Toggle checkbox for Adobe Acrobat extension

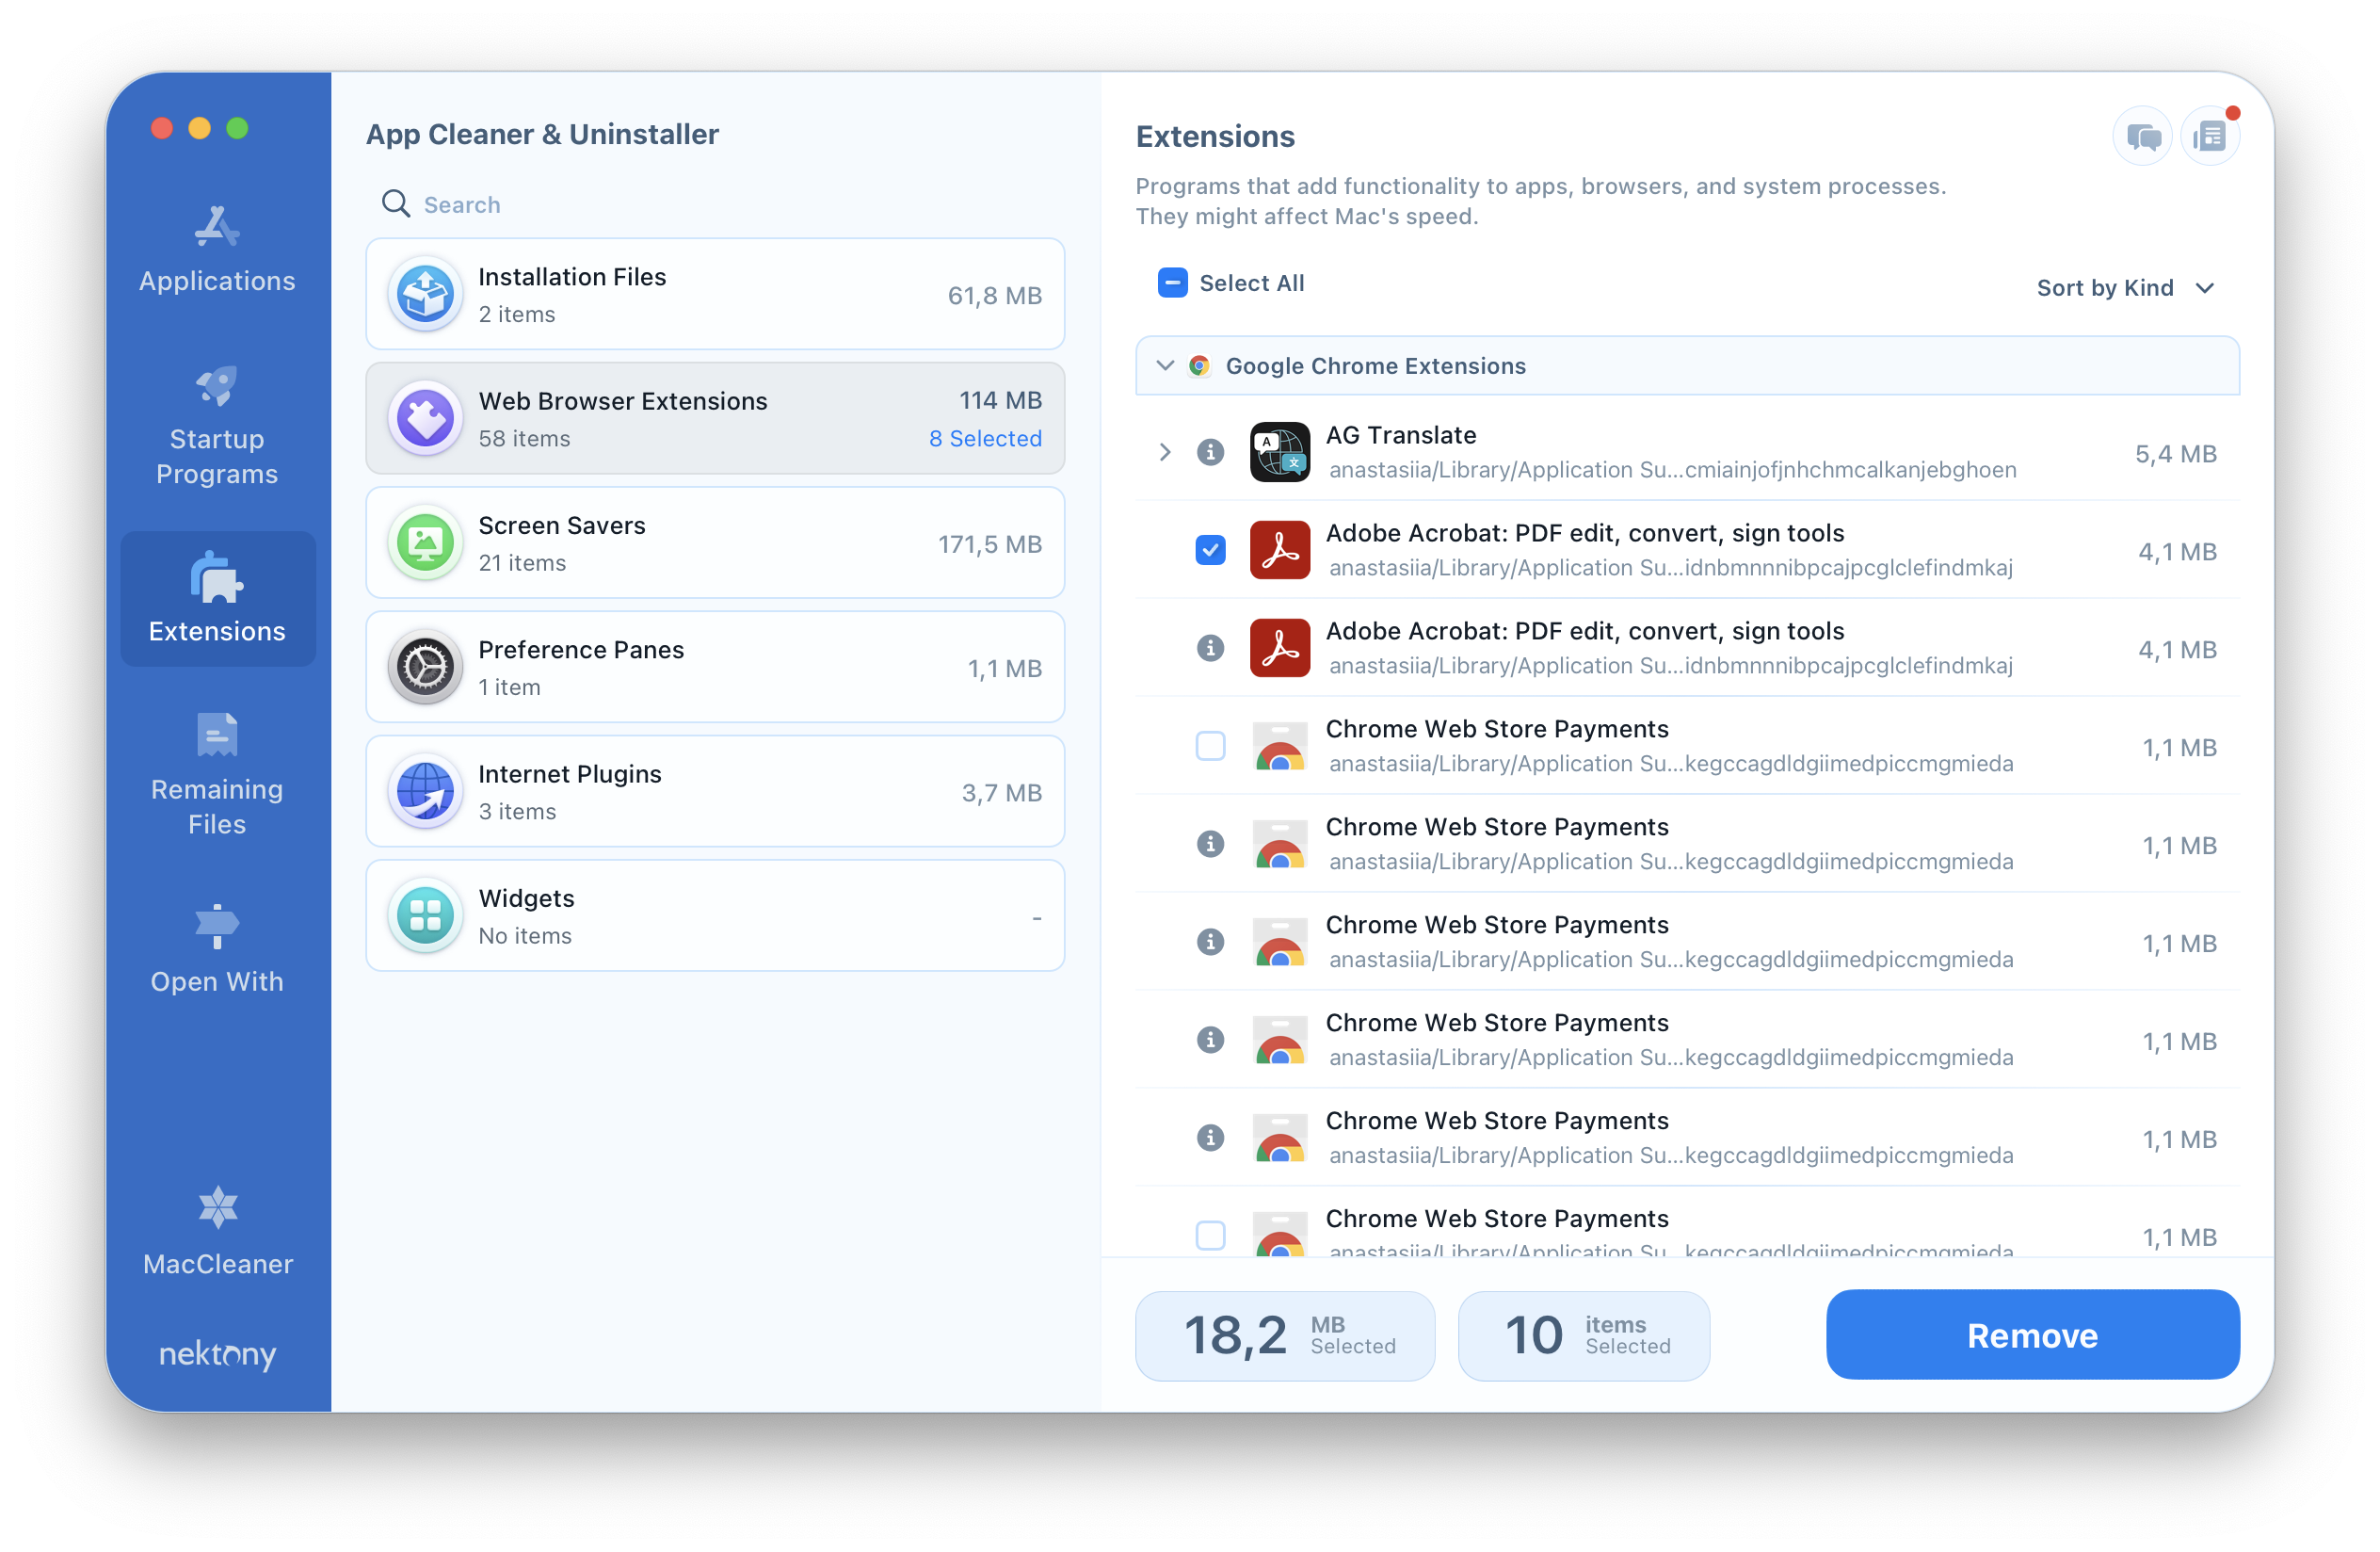1211,550
